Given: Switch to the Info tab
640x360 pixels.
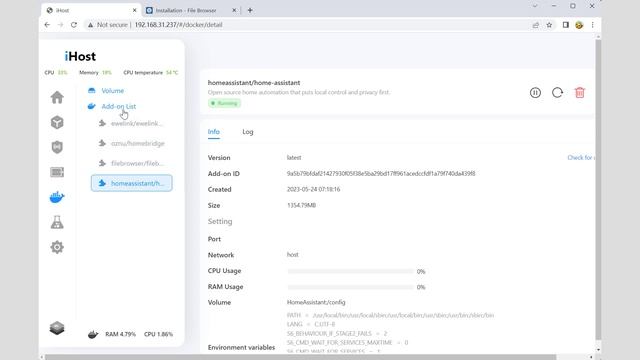Looking at the screenshot, I should [213, 131].
